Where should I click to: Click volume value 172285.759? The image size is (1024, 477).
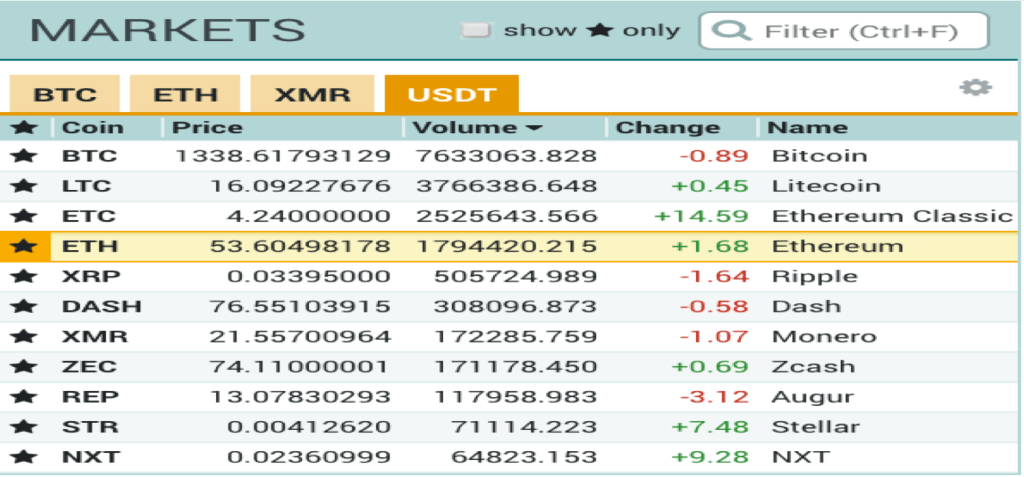[x=515, y=336]
